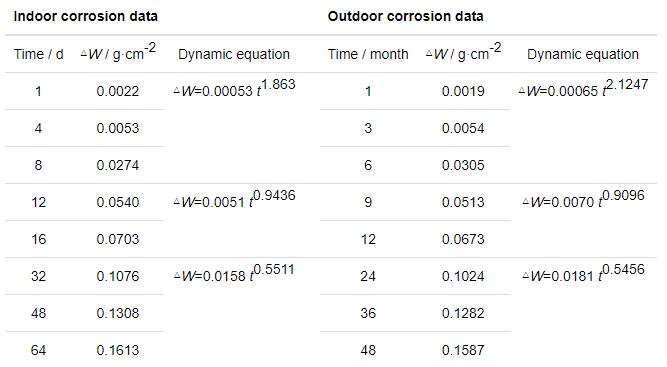Select the outdoor weight value 0.0305
The height and width of the screenshot is (367, 667).
click(463, 165)
